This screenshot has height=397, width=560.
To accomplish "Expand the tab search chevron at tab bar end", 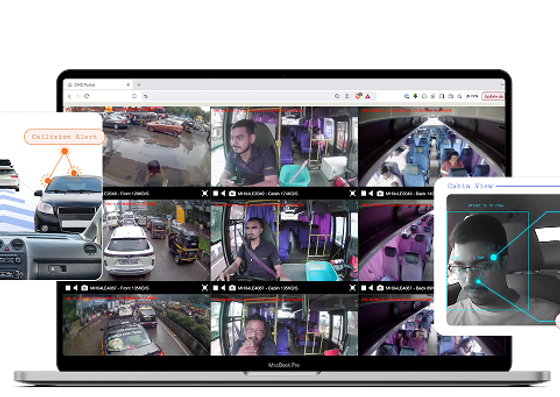I will (x=502, y=85).
